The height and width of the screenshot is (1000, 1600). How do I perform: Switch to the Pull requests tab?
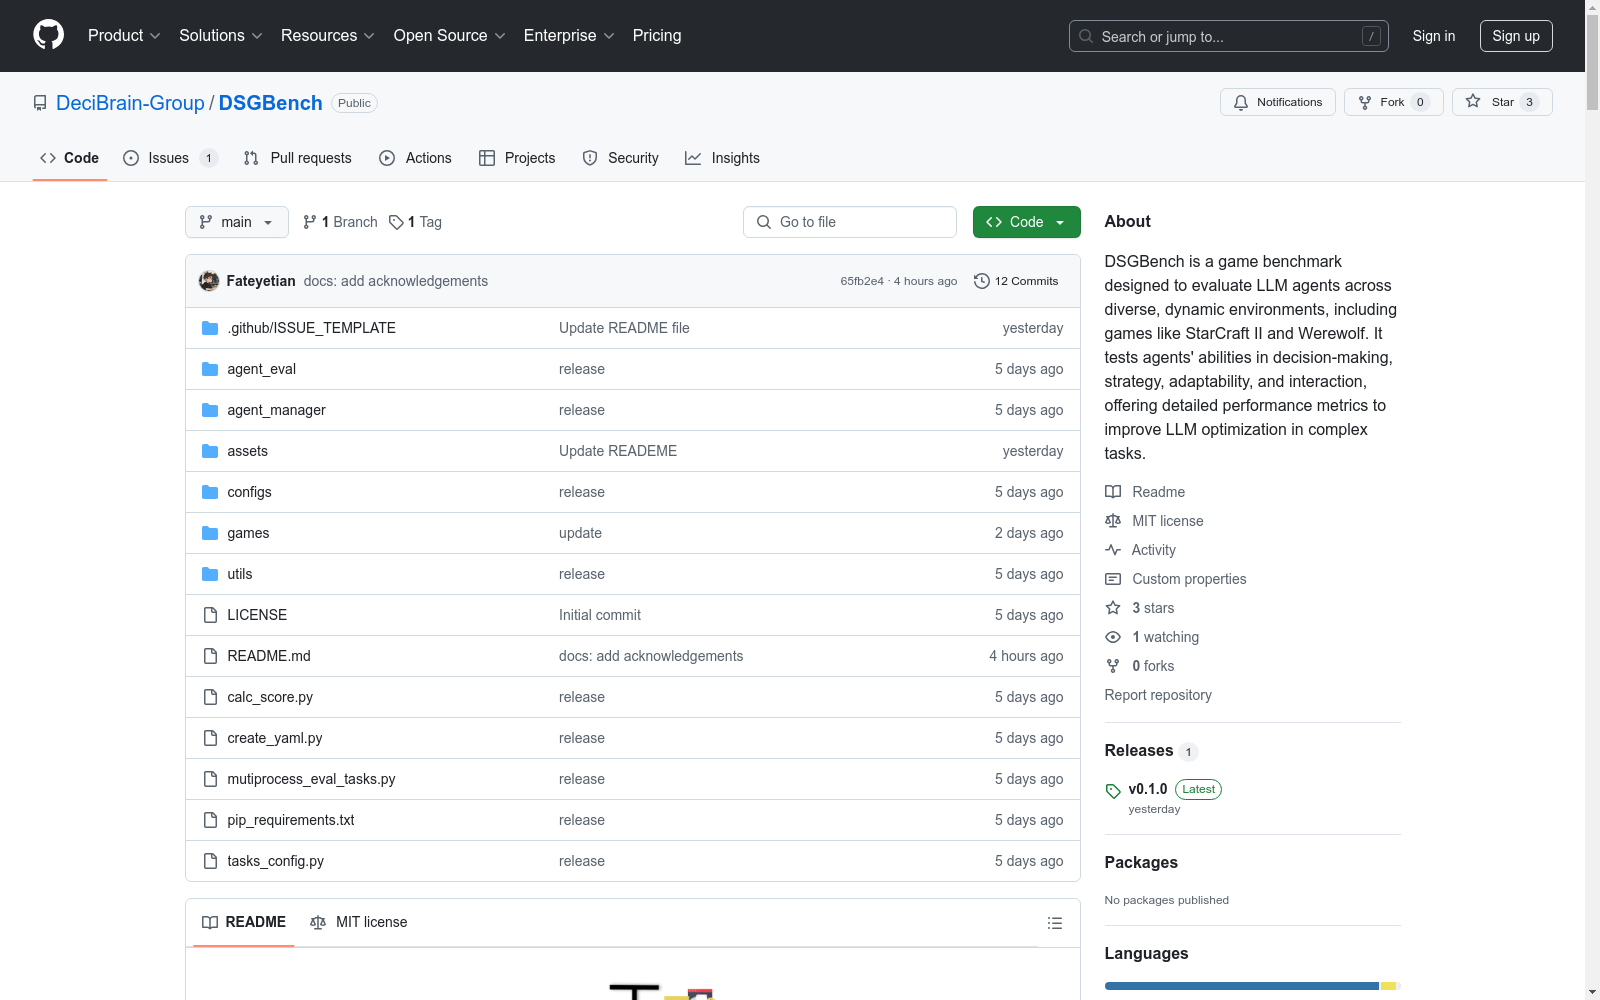tap(298, 158)
